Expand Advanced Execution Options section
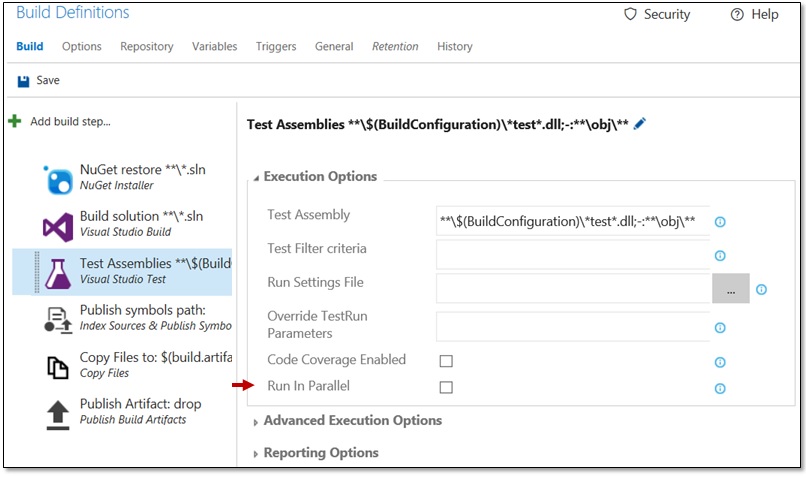This screenshot has height=477, width=806. (x=350, y=421)
